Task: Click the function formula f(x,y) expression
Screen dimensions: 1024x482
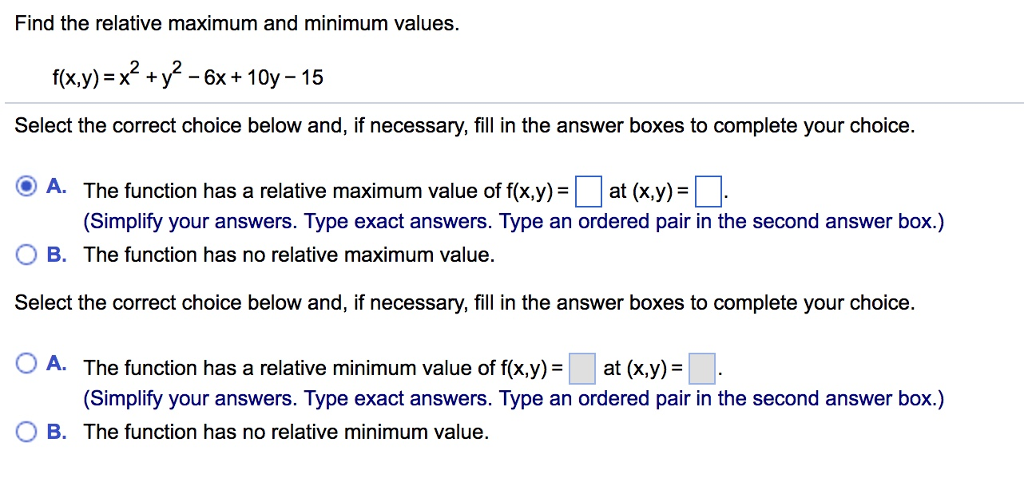Action: click(187, 76)
